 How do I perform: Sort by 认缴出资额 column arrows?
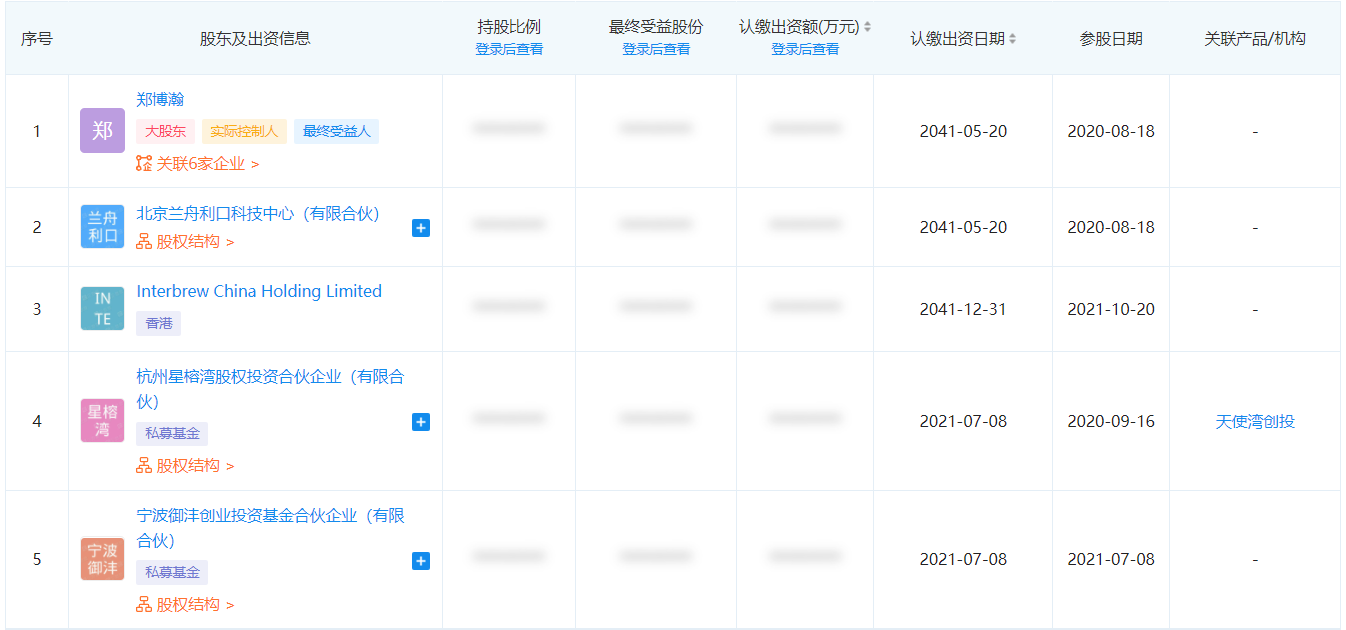click(867, 27)
